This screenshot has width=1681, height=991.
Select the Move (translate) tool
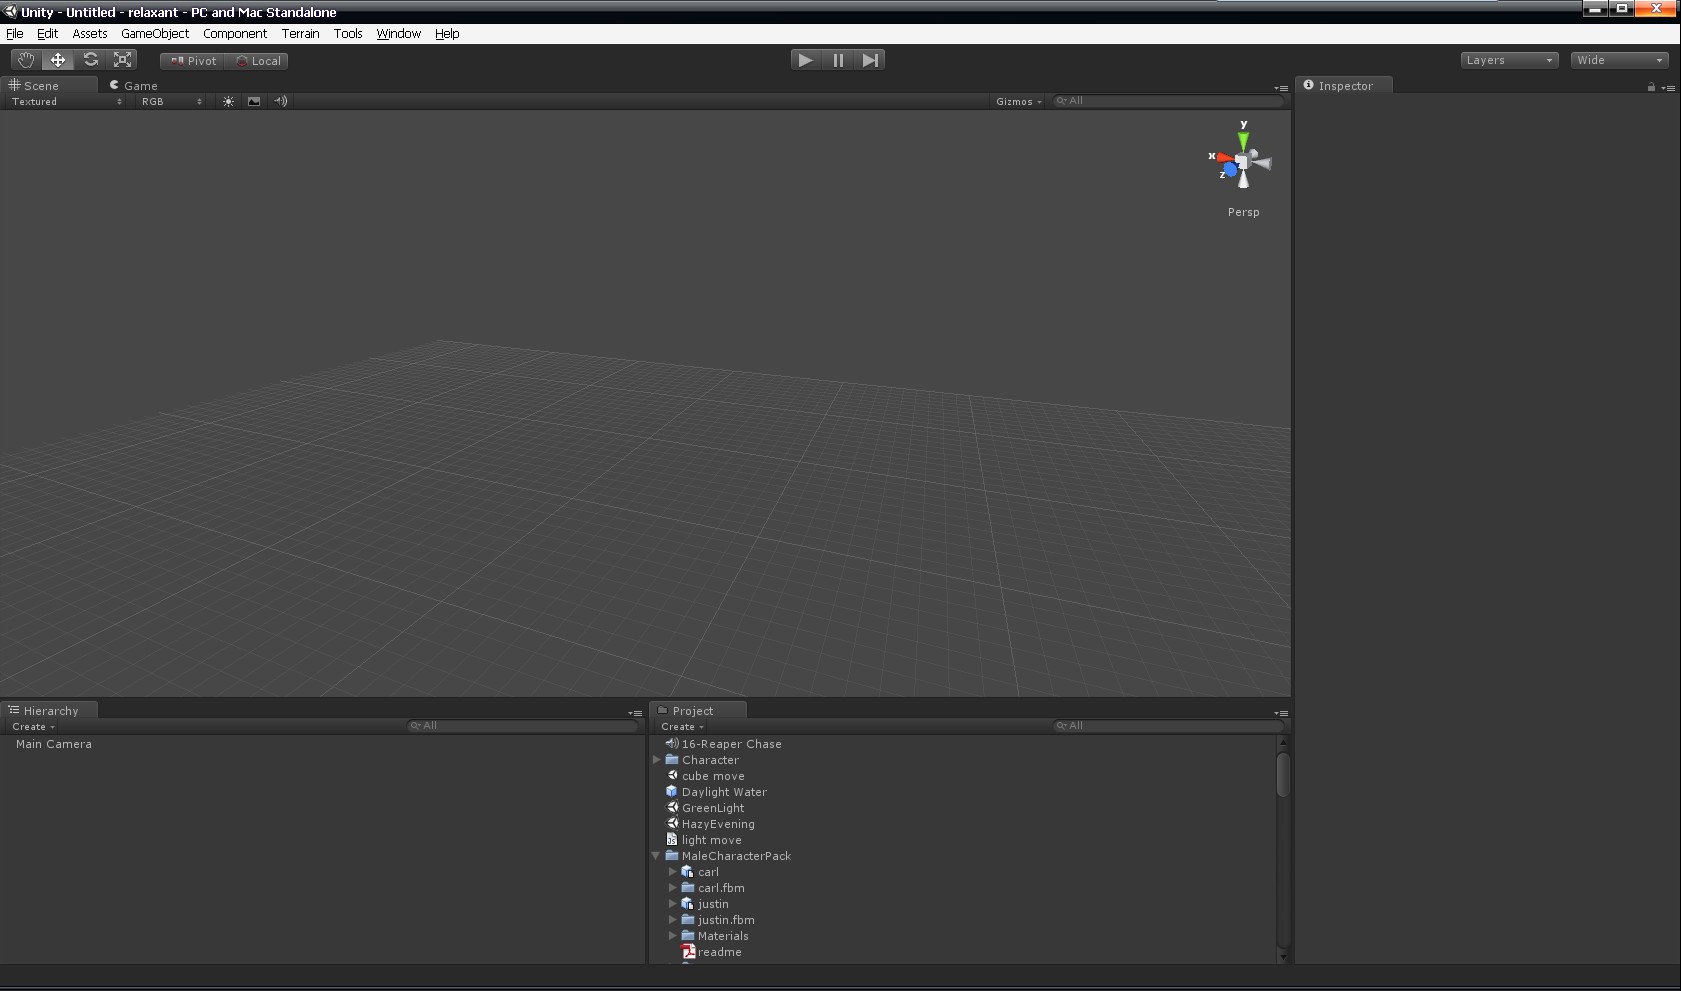pyautogui.click(x=58, y=60)
